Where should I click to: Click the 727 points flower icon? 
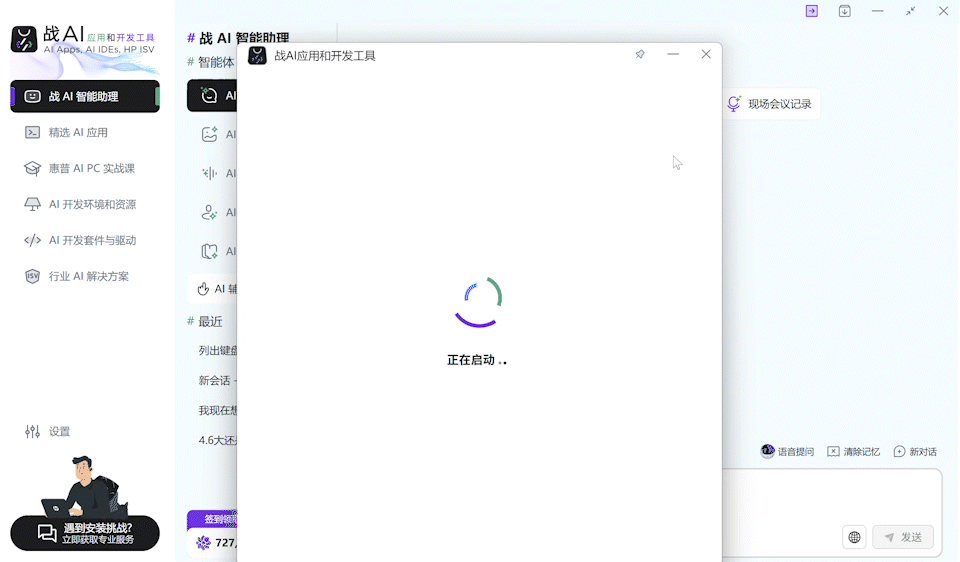click(x=203, y=542)
